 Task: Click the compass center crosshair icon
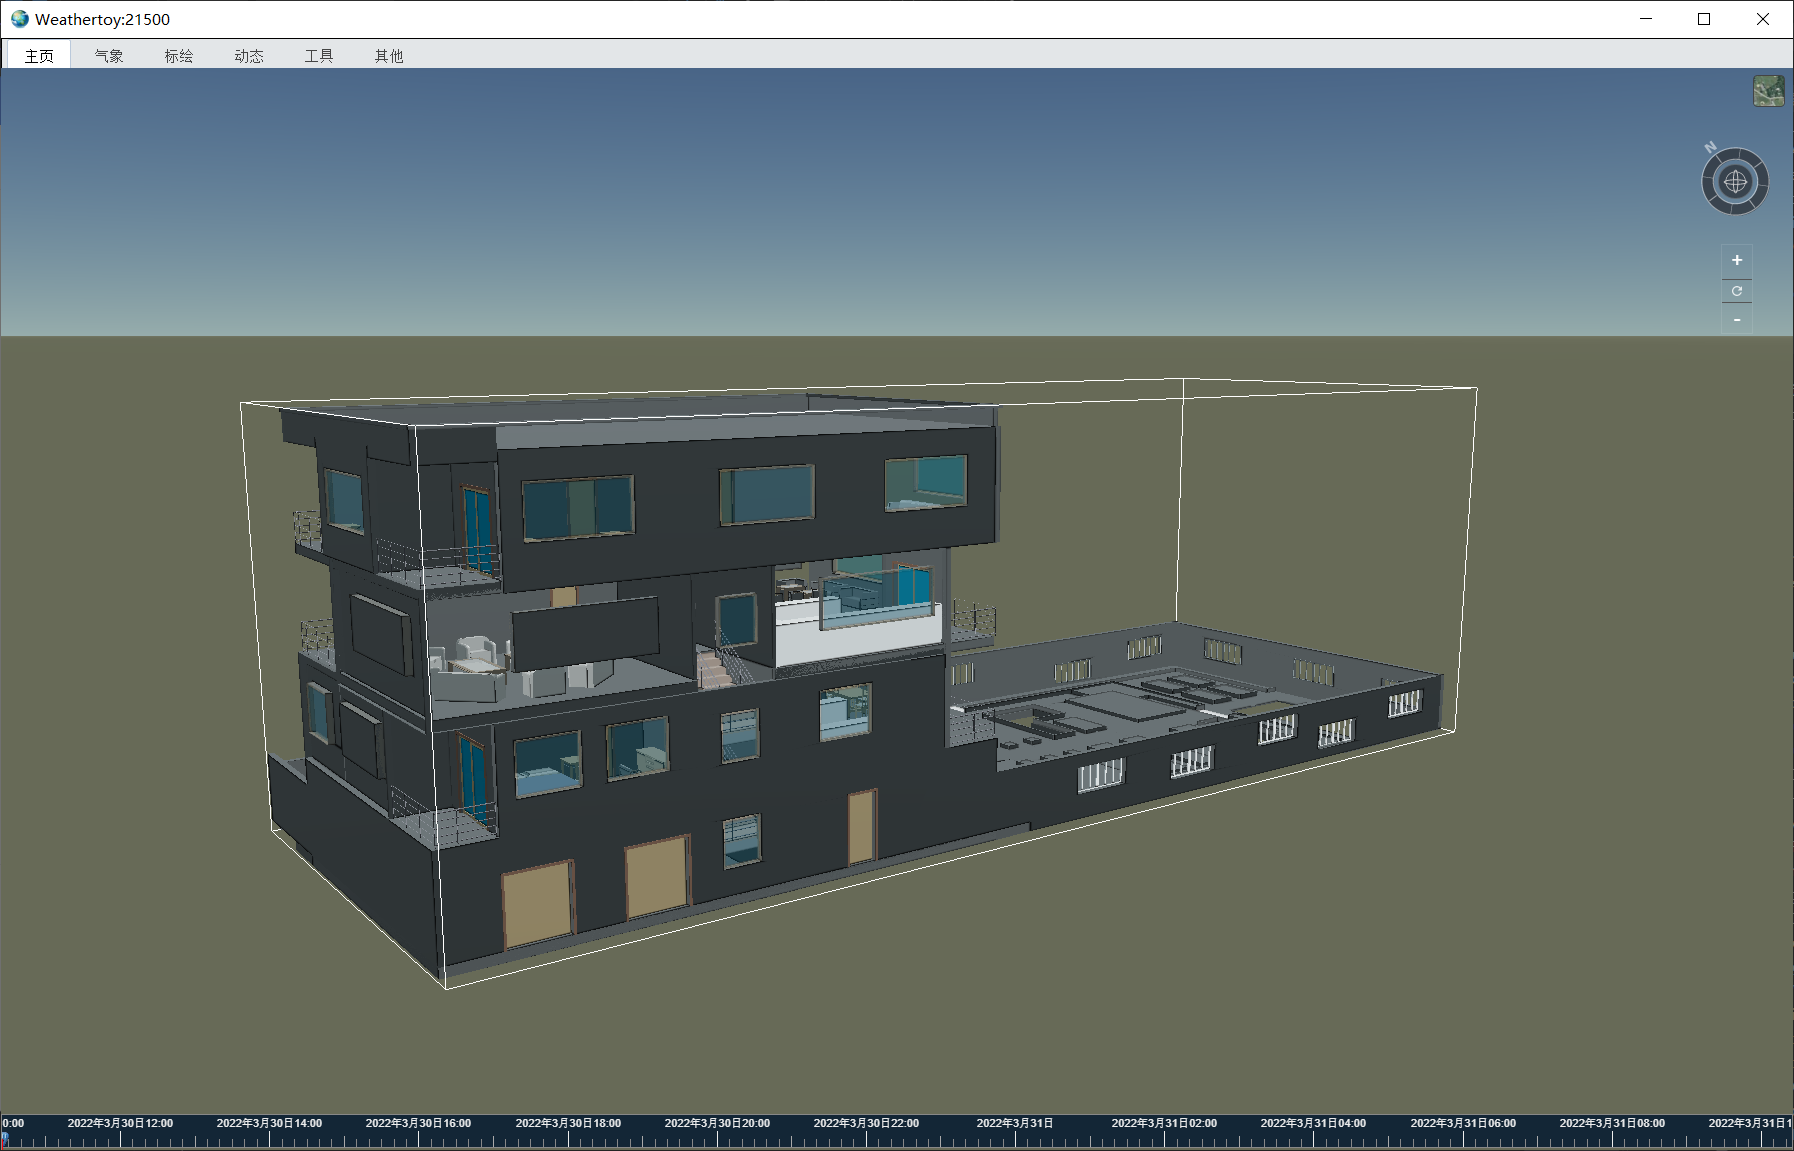1735,181
